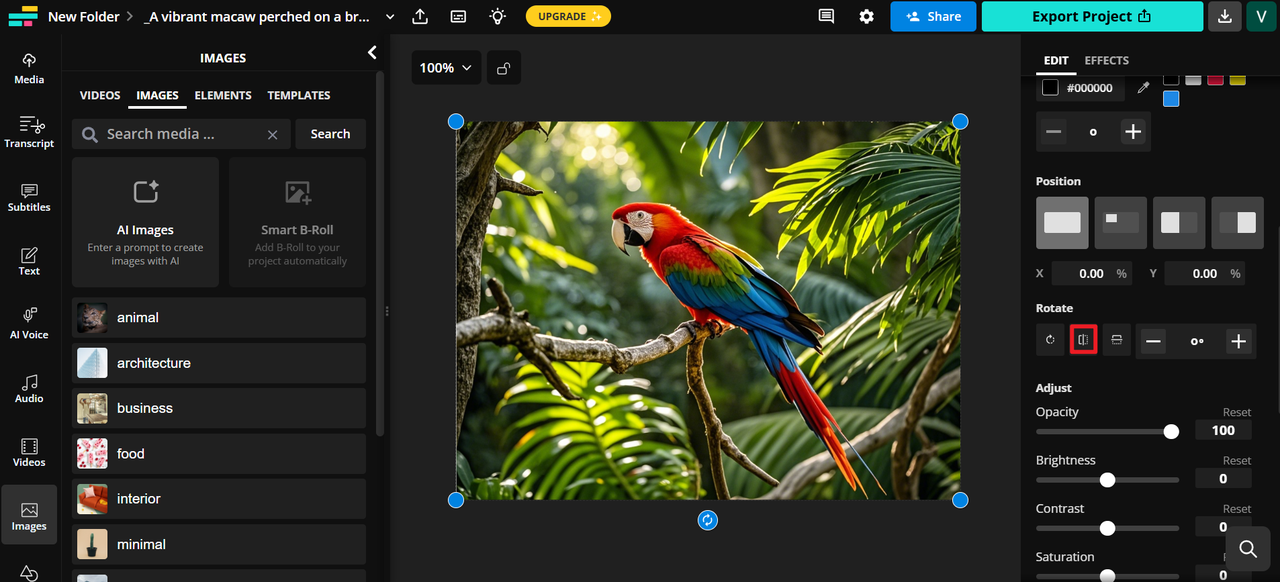This screenshot has width=1280, height=582.
Task: Click Export Project button
Action: (1092, 16)
